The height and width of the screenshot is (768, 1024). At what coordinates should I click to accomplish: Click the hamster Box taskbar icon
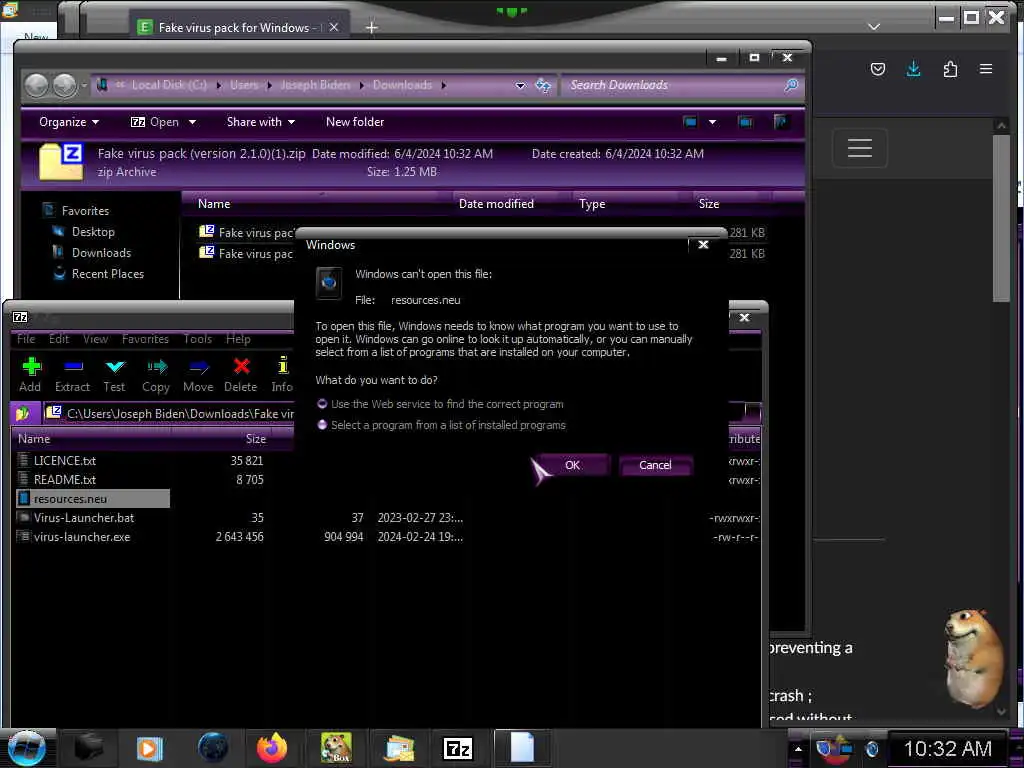[x=336, y=748]
